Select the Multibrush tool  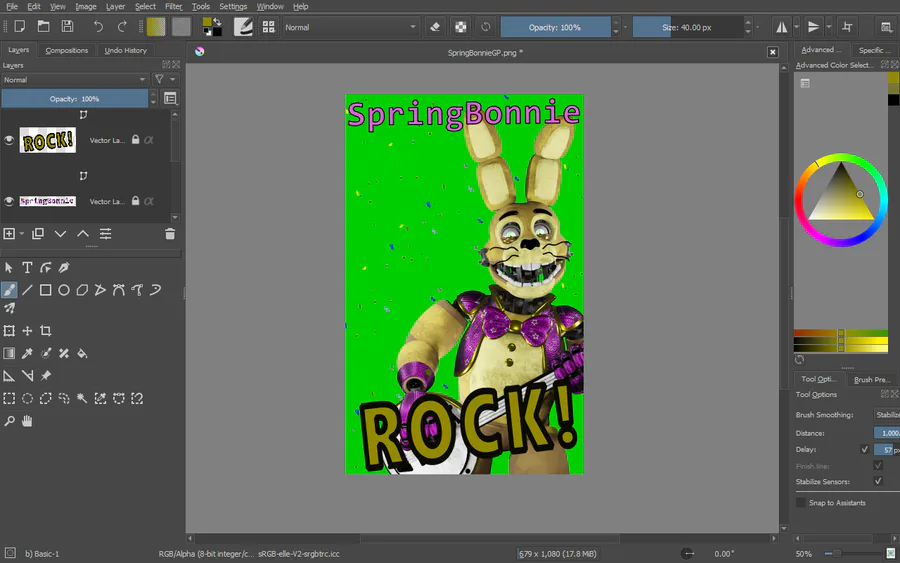[9, 308]
